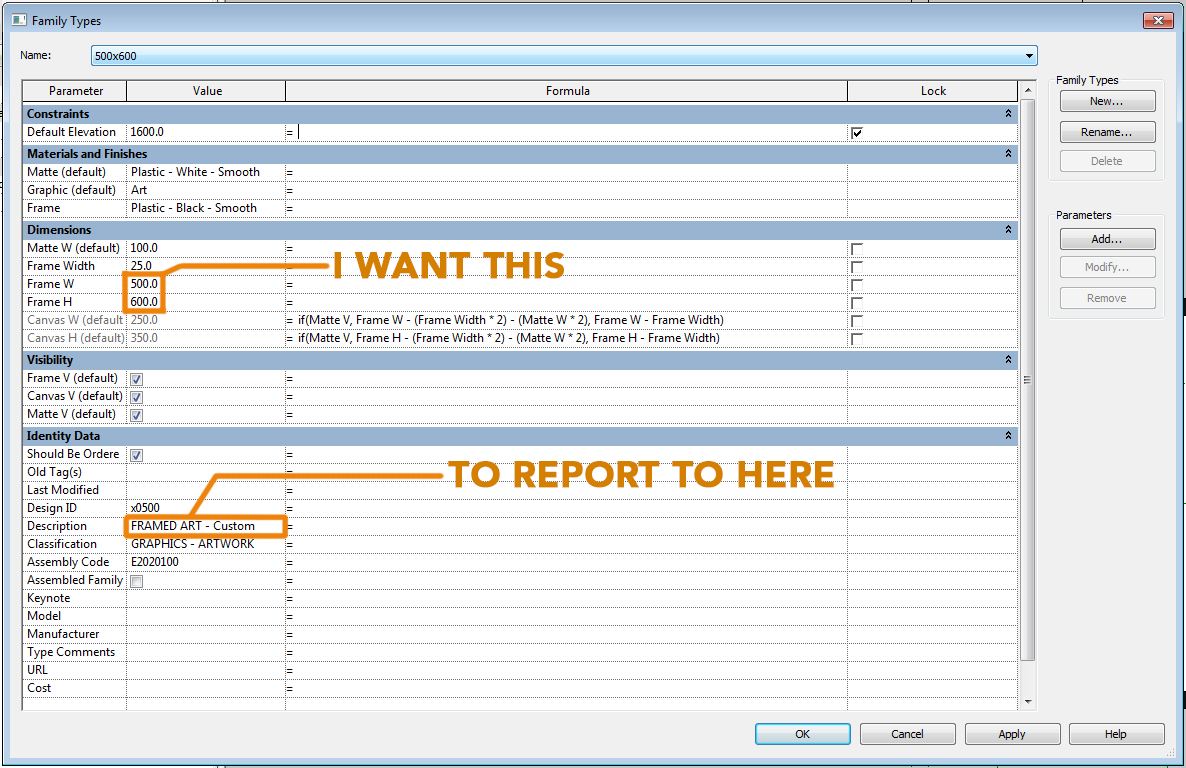This screenshot has height=768, width=1186.
Task: Collapse the Constraints section
Action: coord(1007,113)
